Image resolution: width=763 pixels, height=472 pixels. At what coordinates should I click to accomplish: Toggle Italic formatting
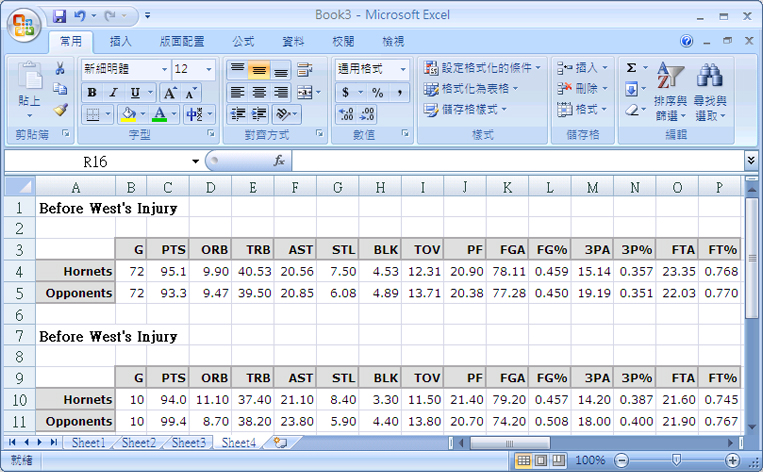tap(113, 92)
